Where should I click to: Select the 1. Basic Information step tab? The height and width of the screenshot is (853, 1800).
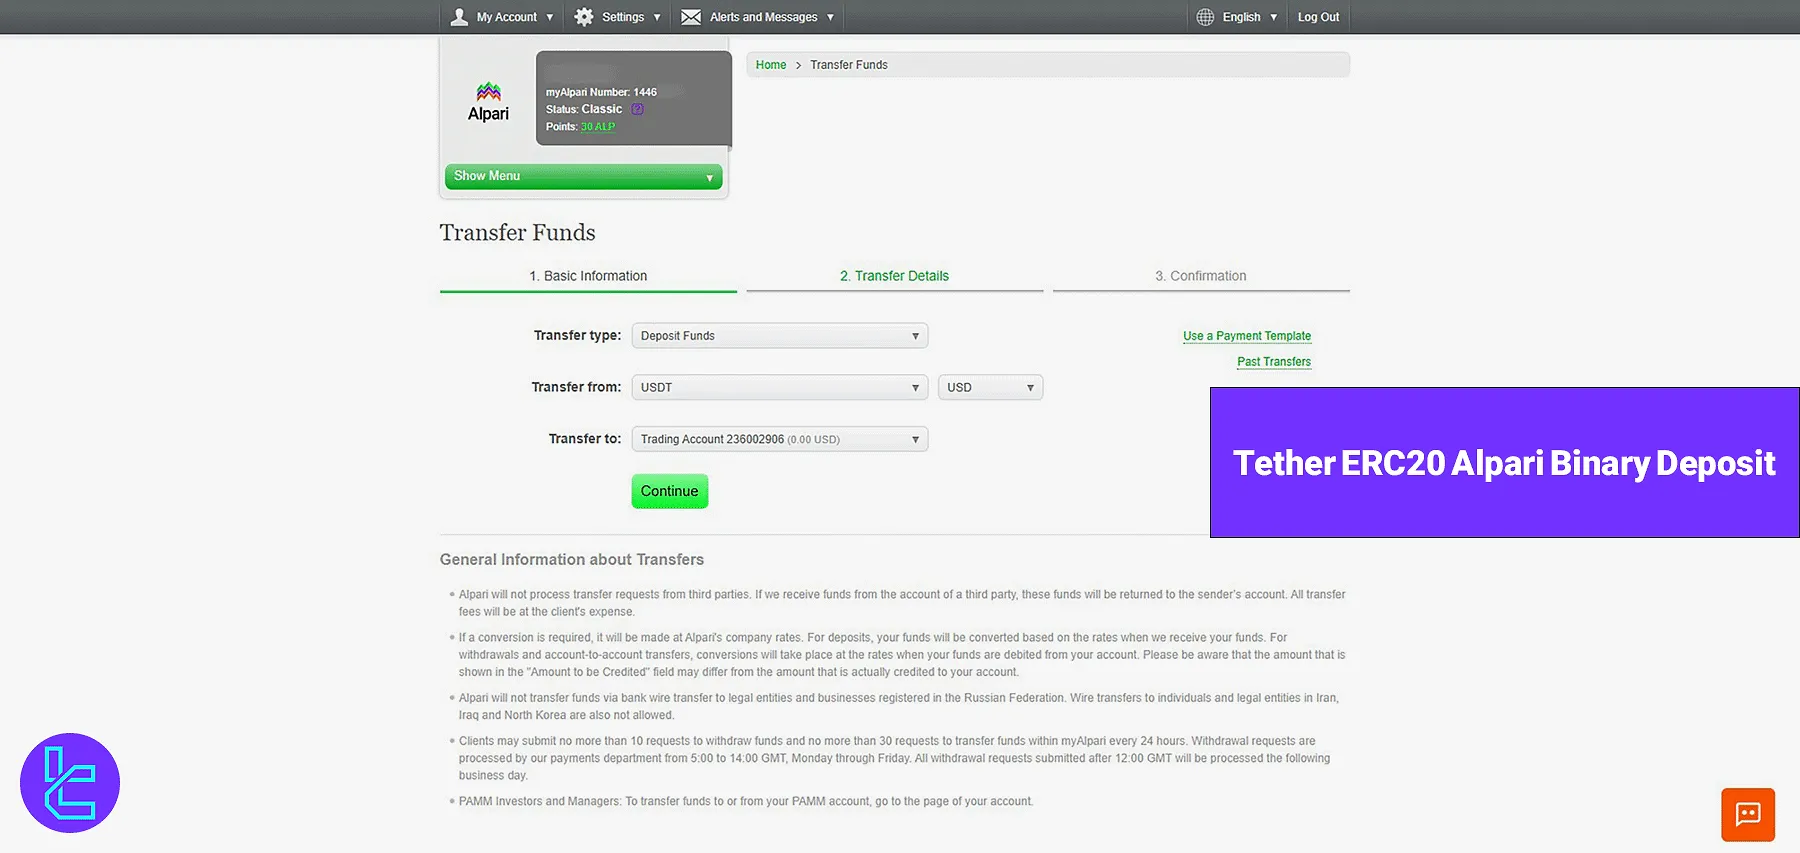(588, 276)
